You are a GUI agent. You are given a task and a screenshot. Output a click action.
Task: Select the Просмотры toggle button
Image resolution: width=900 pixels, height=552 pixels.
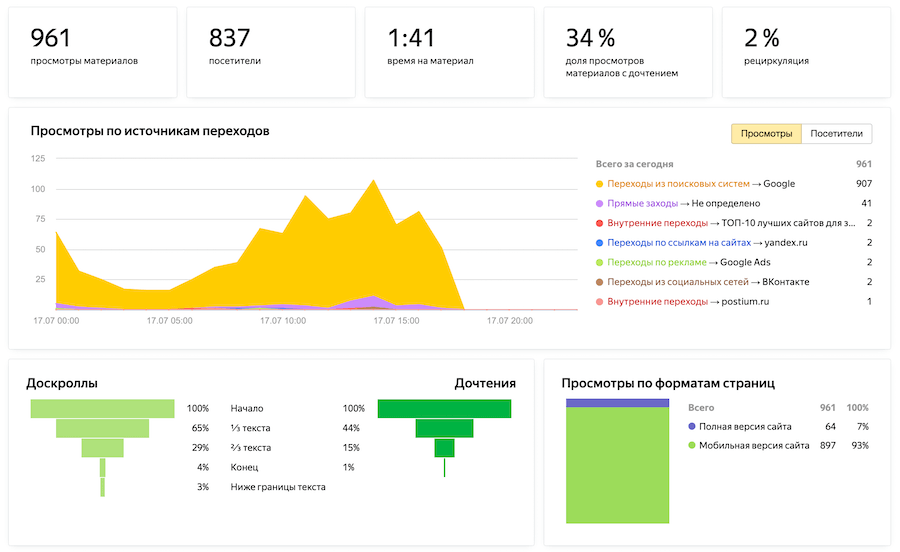click(766, 134)
